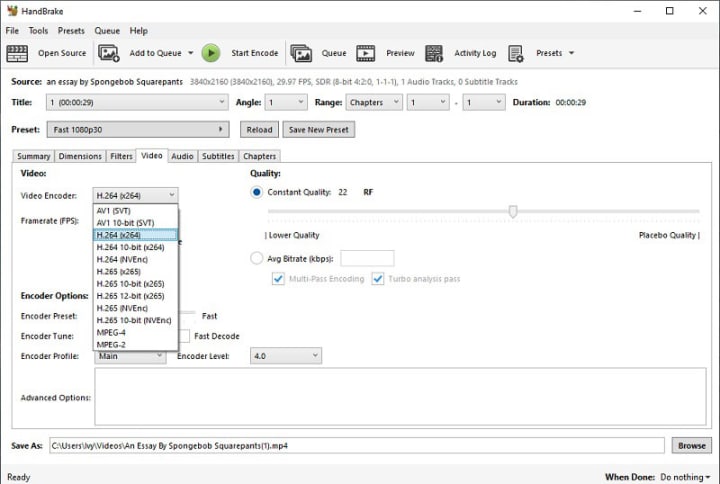Choose AV1 (SVT) encoder option

point(135,211)
